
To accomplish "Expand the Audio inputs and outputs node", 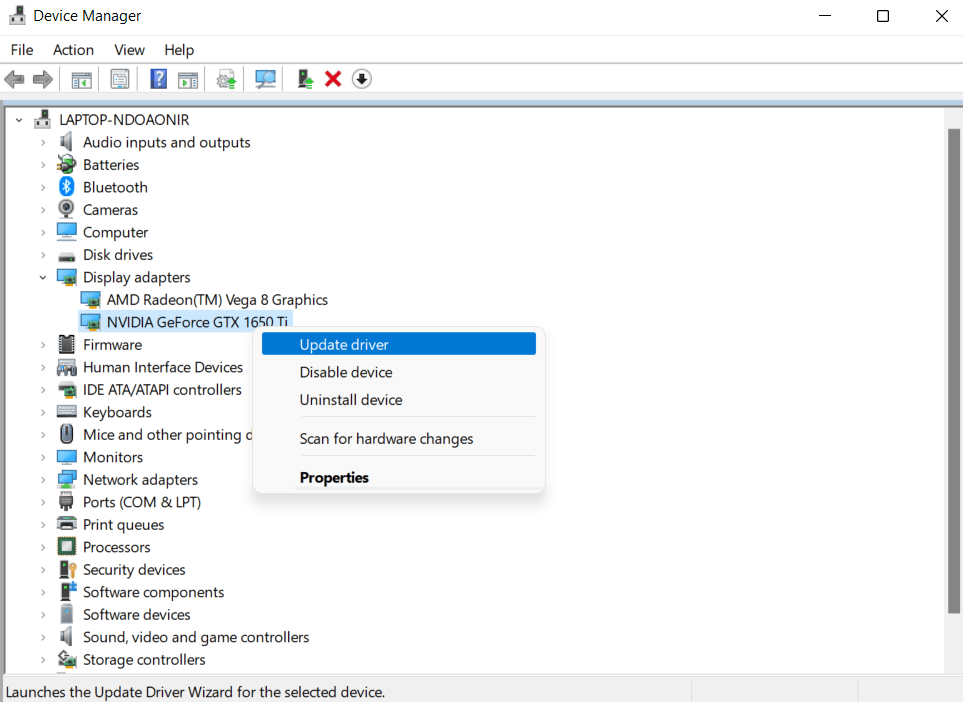I will (x=43, y=142).
